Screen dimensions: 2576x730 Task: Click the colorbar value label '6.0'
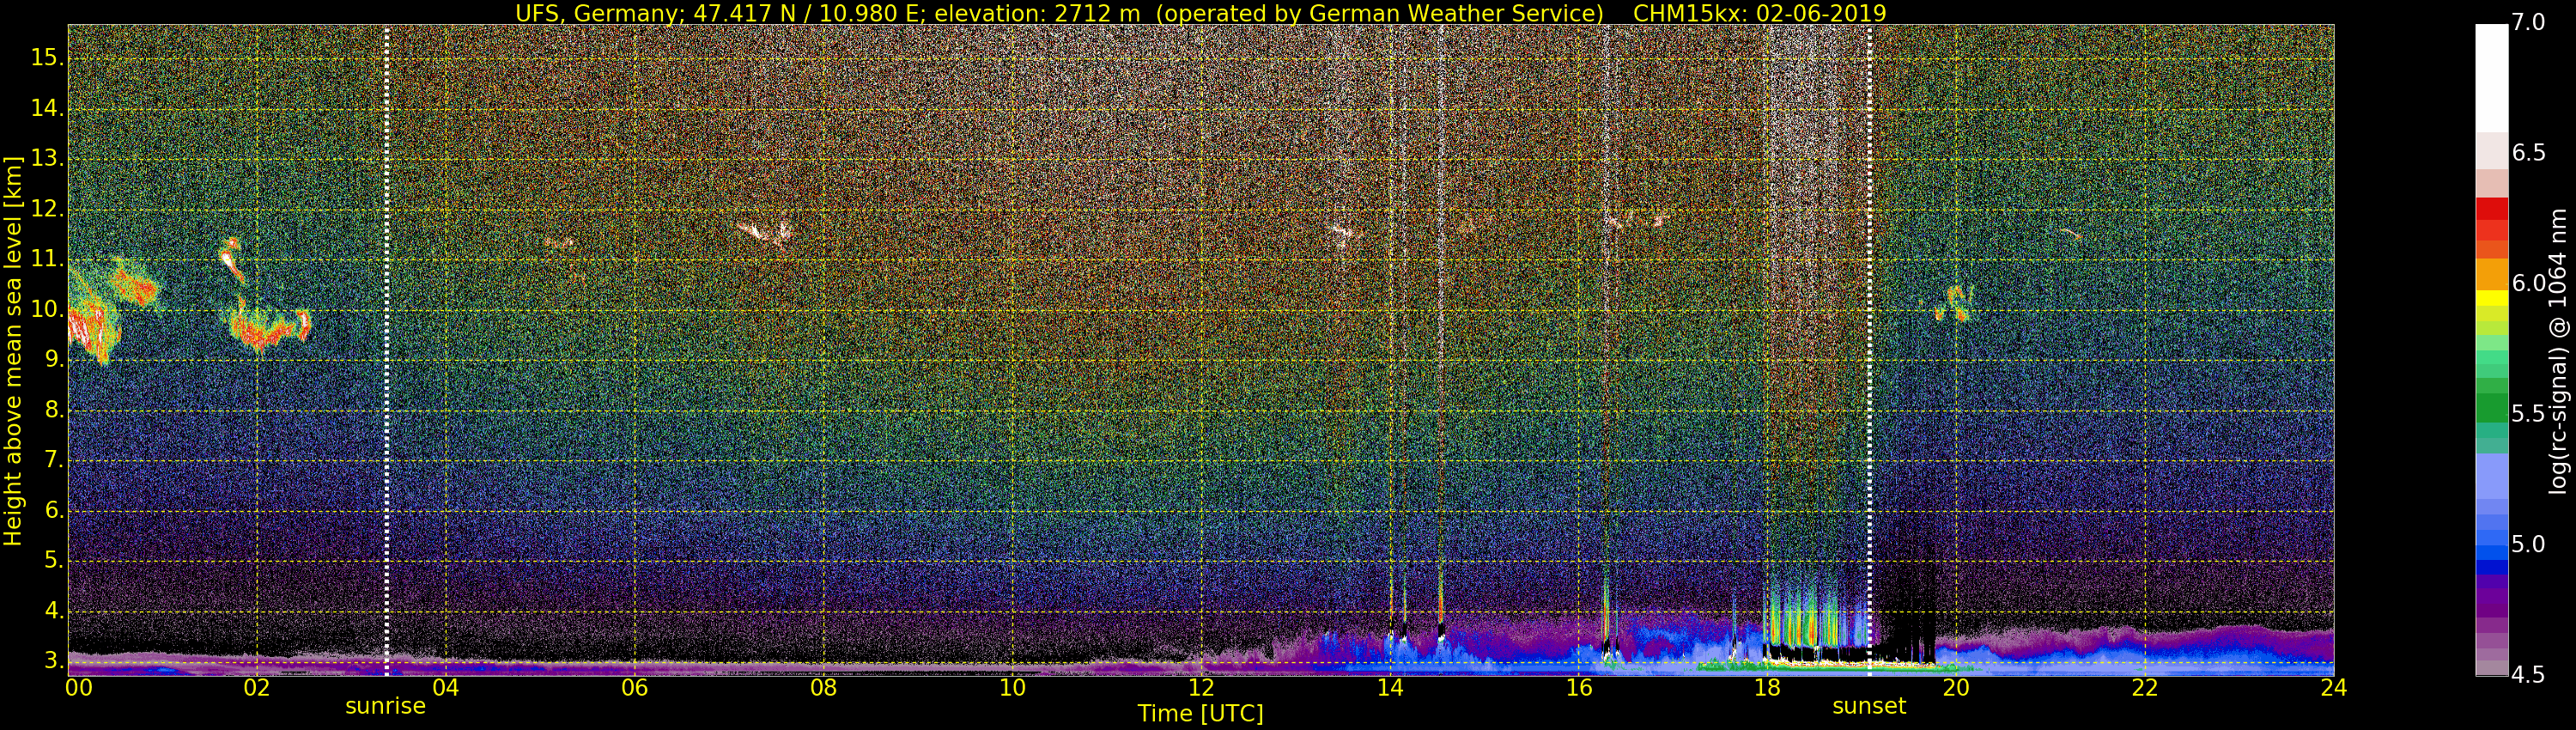(2528, 283)
